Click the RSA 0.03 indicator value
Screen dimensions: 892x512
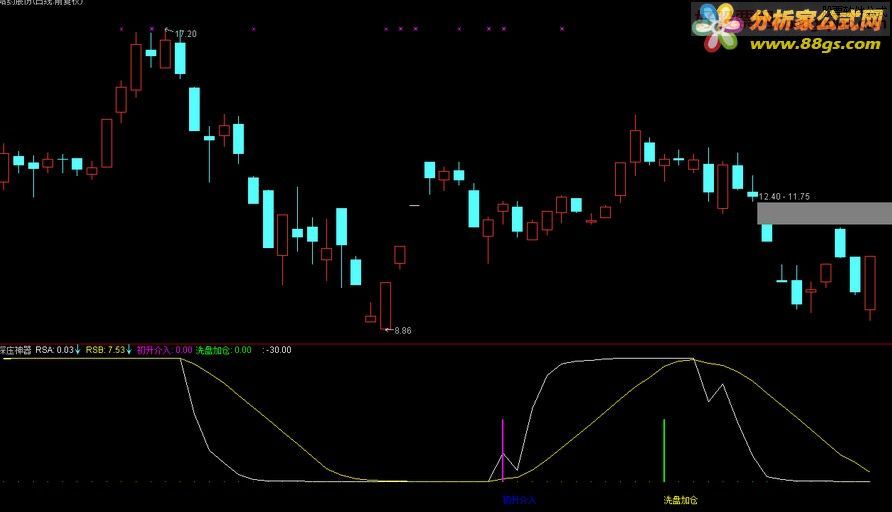[x=55, y=350]
